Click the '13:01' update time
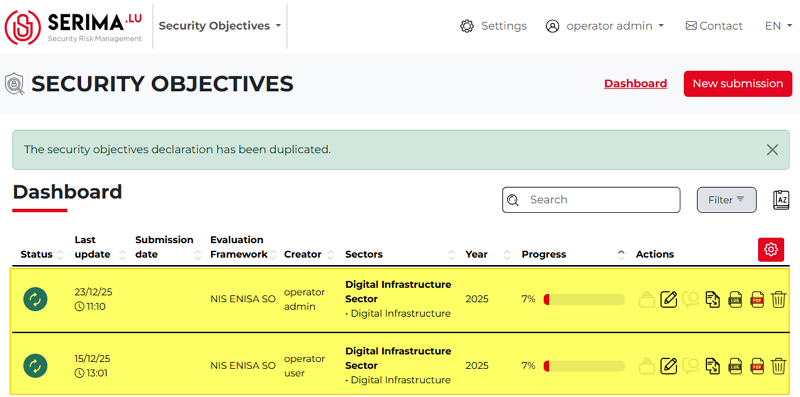 coord(96,374)
